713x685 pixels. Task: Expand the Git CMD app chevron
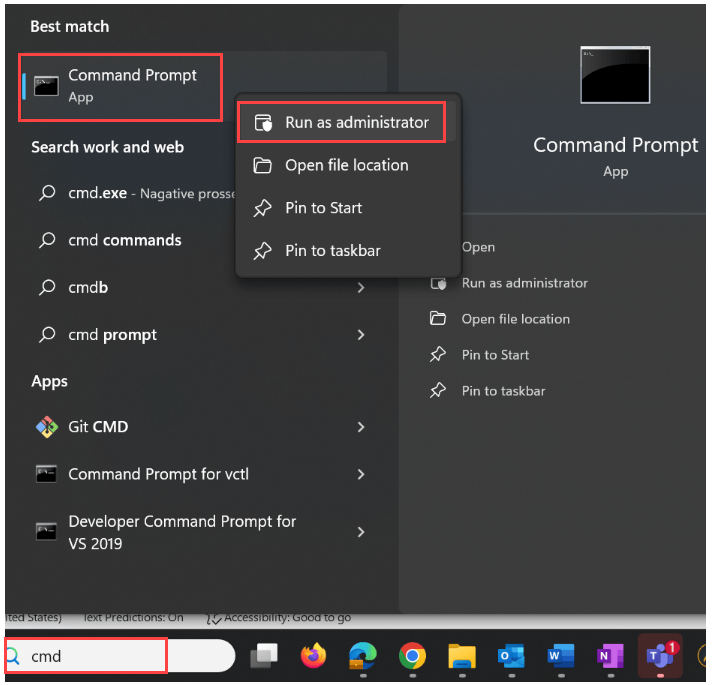coord(361,427)
